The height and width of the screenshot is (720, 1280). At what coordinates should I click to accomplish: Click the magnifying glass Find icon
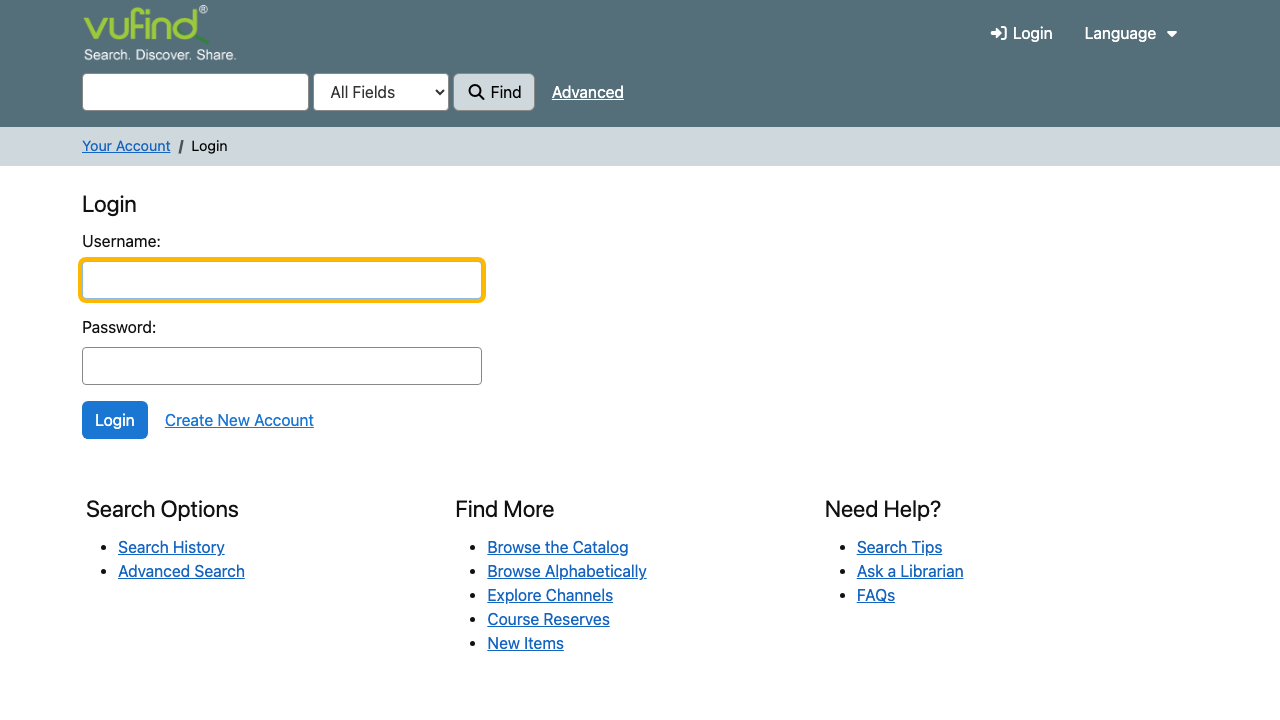476,92
